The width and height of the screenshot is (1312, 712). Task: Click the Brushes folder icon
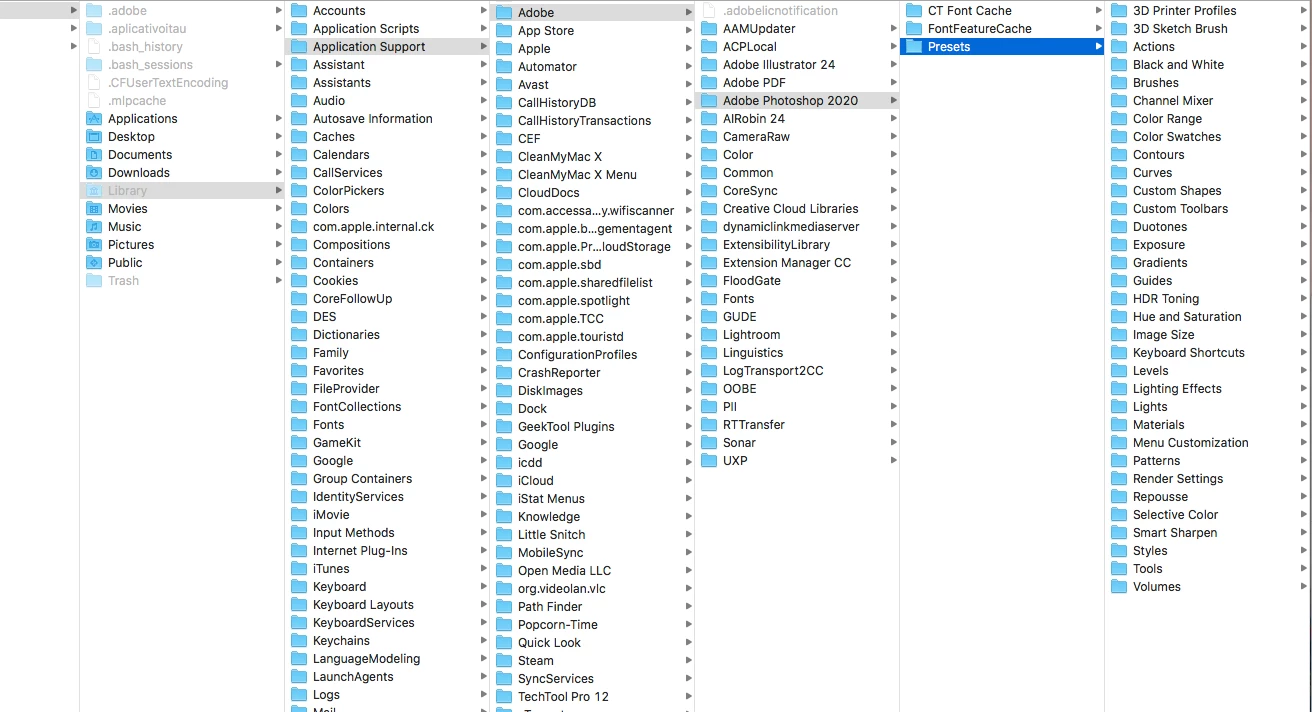click(1119, 83)
